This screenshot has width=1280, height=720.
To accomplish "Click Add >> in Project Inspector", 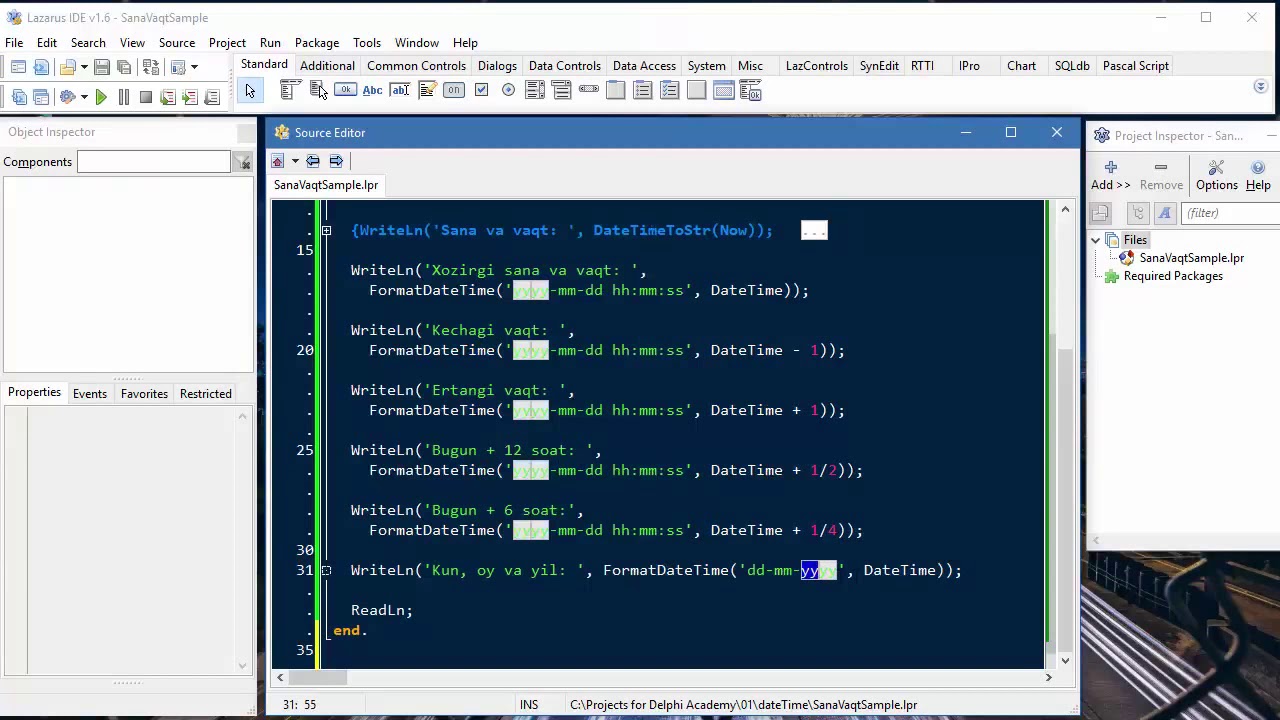I will click(1110, 176).
